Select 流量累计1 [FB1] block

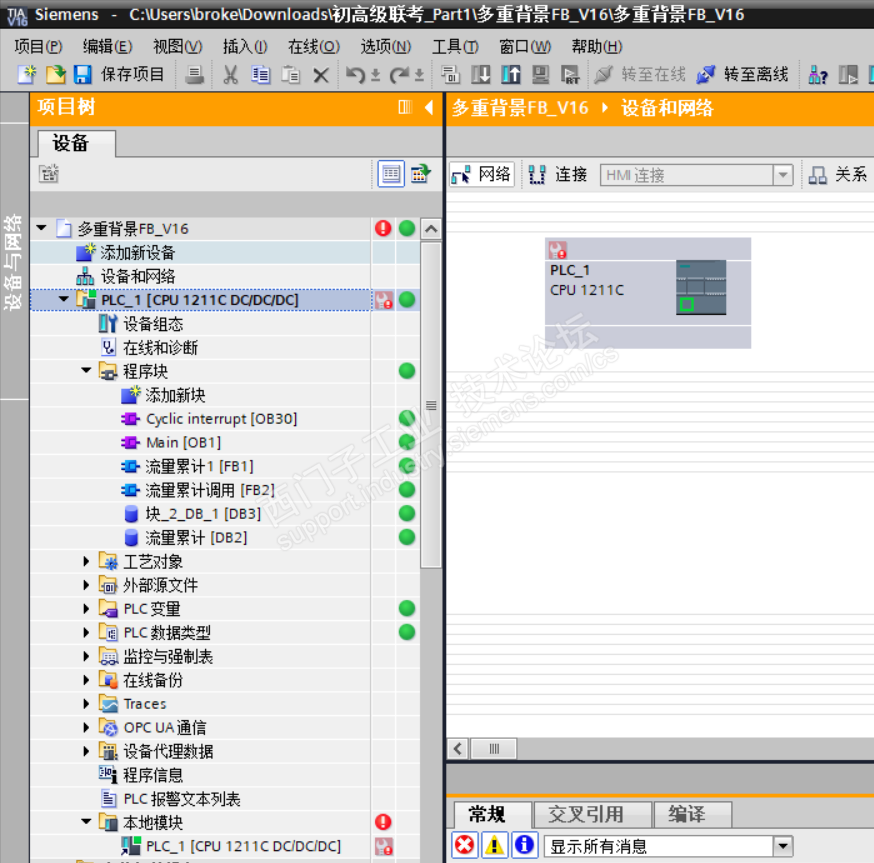pos(199,466)
